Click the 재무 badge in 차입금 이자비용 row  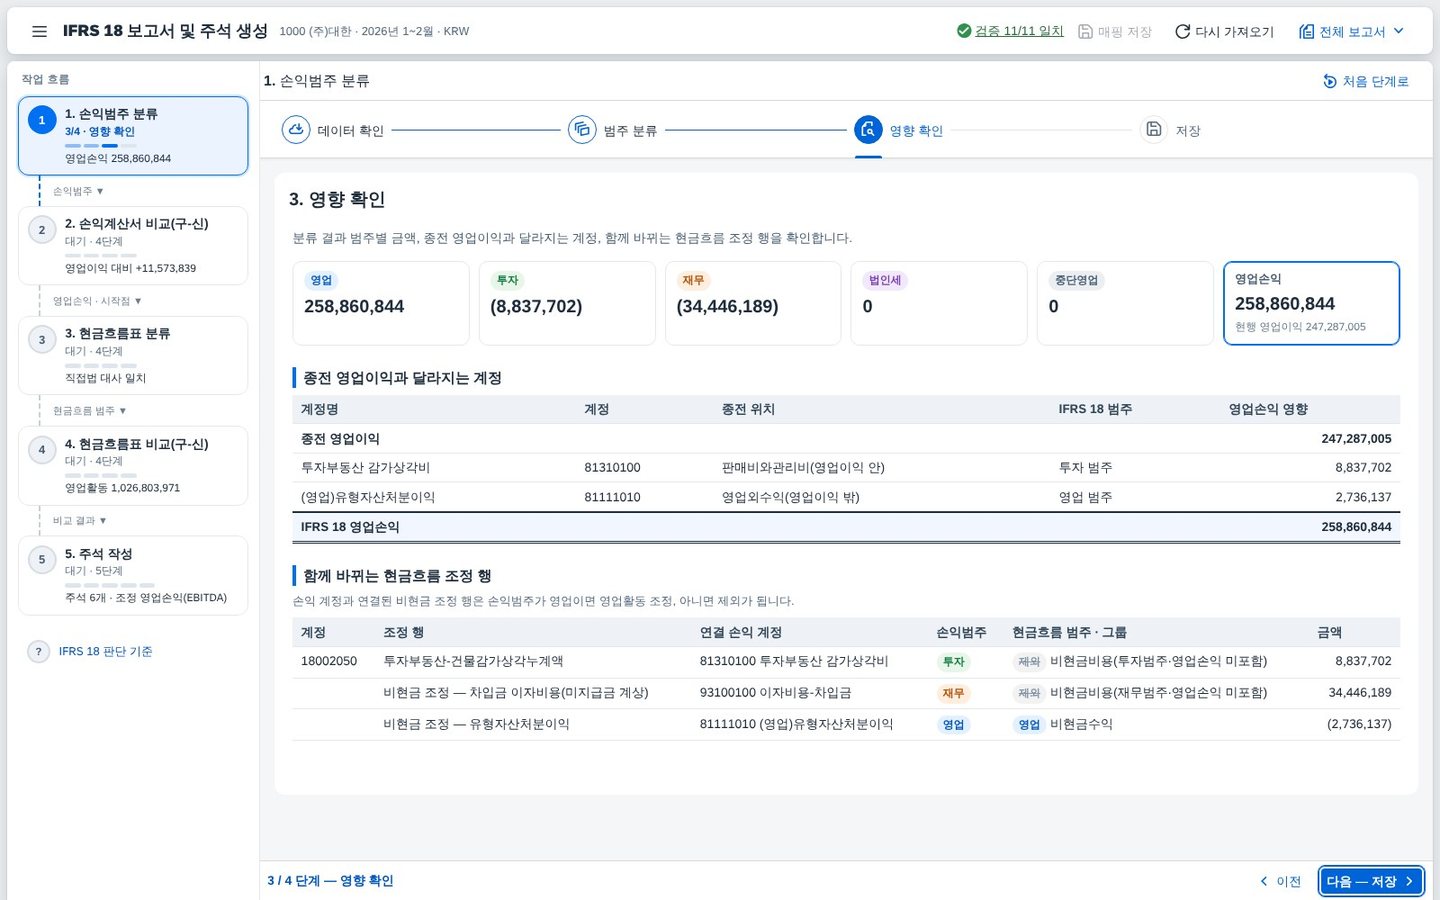coord(953,693)
